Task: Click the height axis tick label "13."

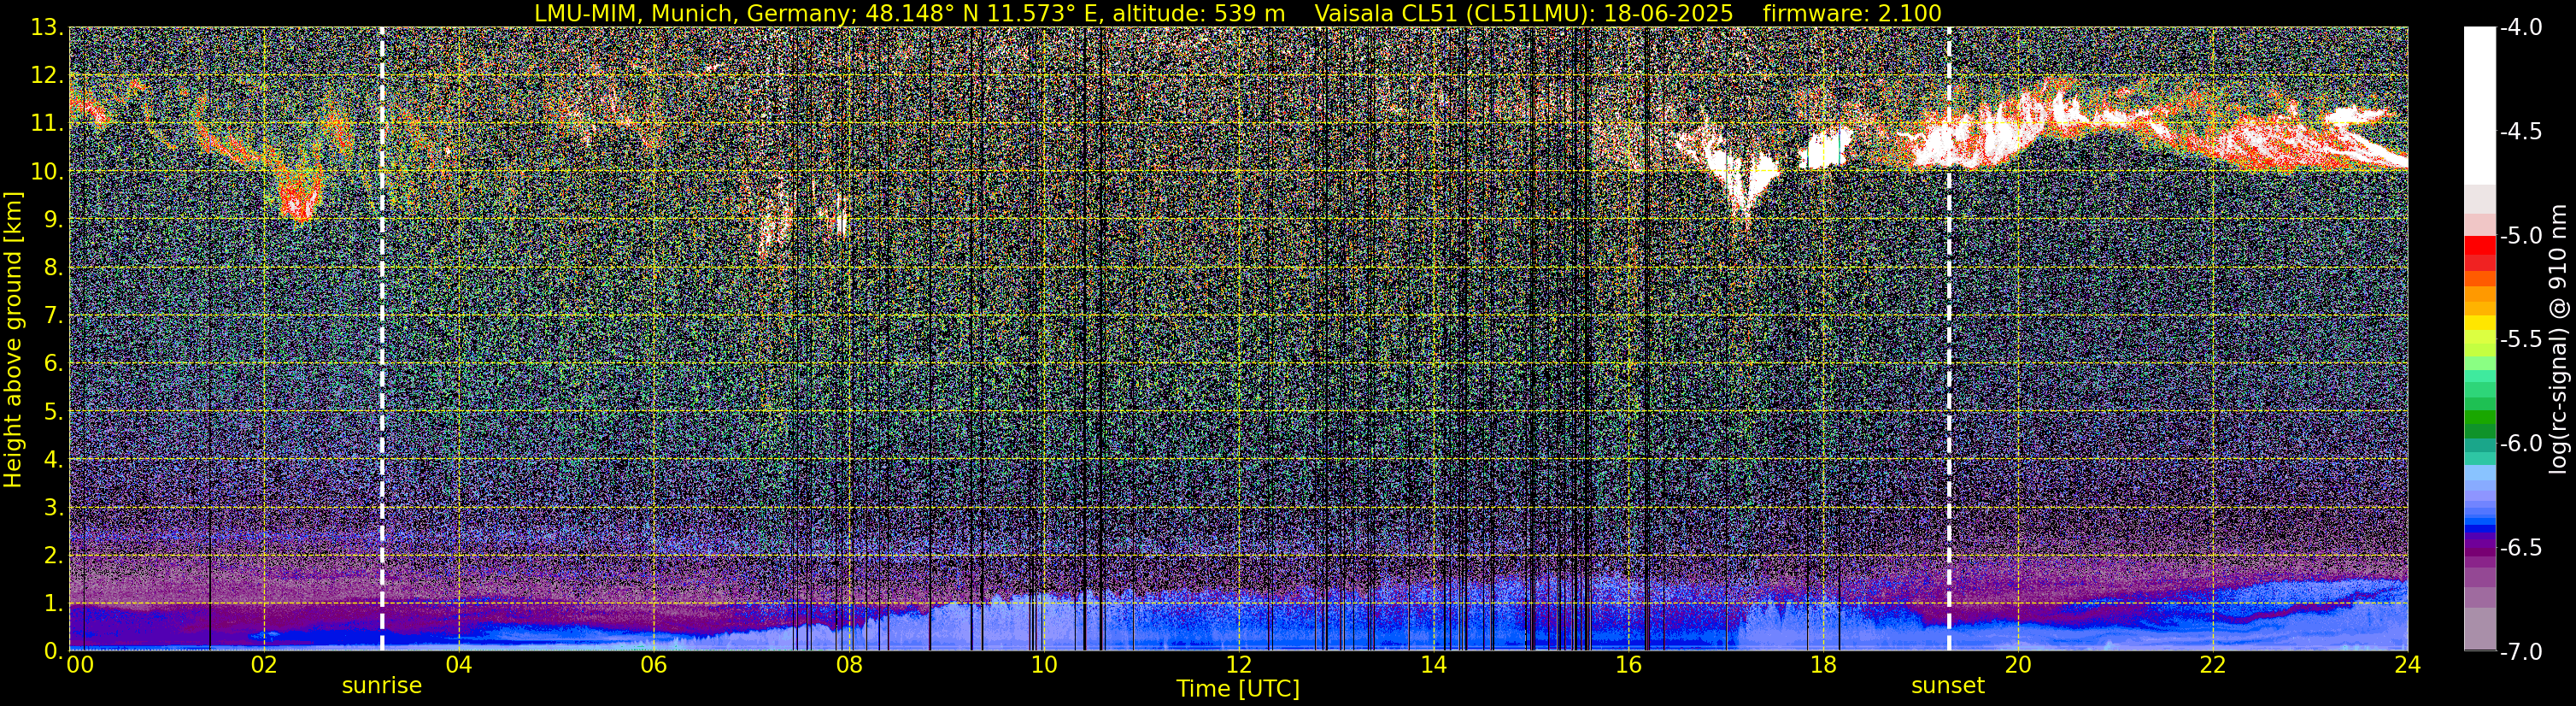Action: click(47, 27)
